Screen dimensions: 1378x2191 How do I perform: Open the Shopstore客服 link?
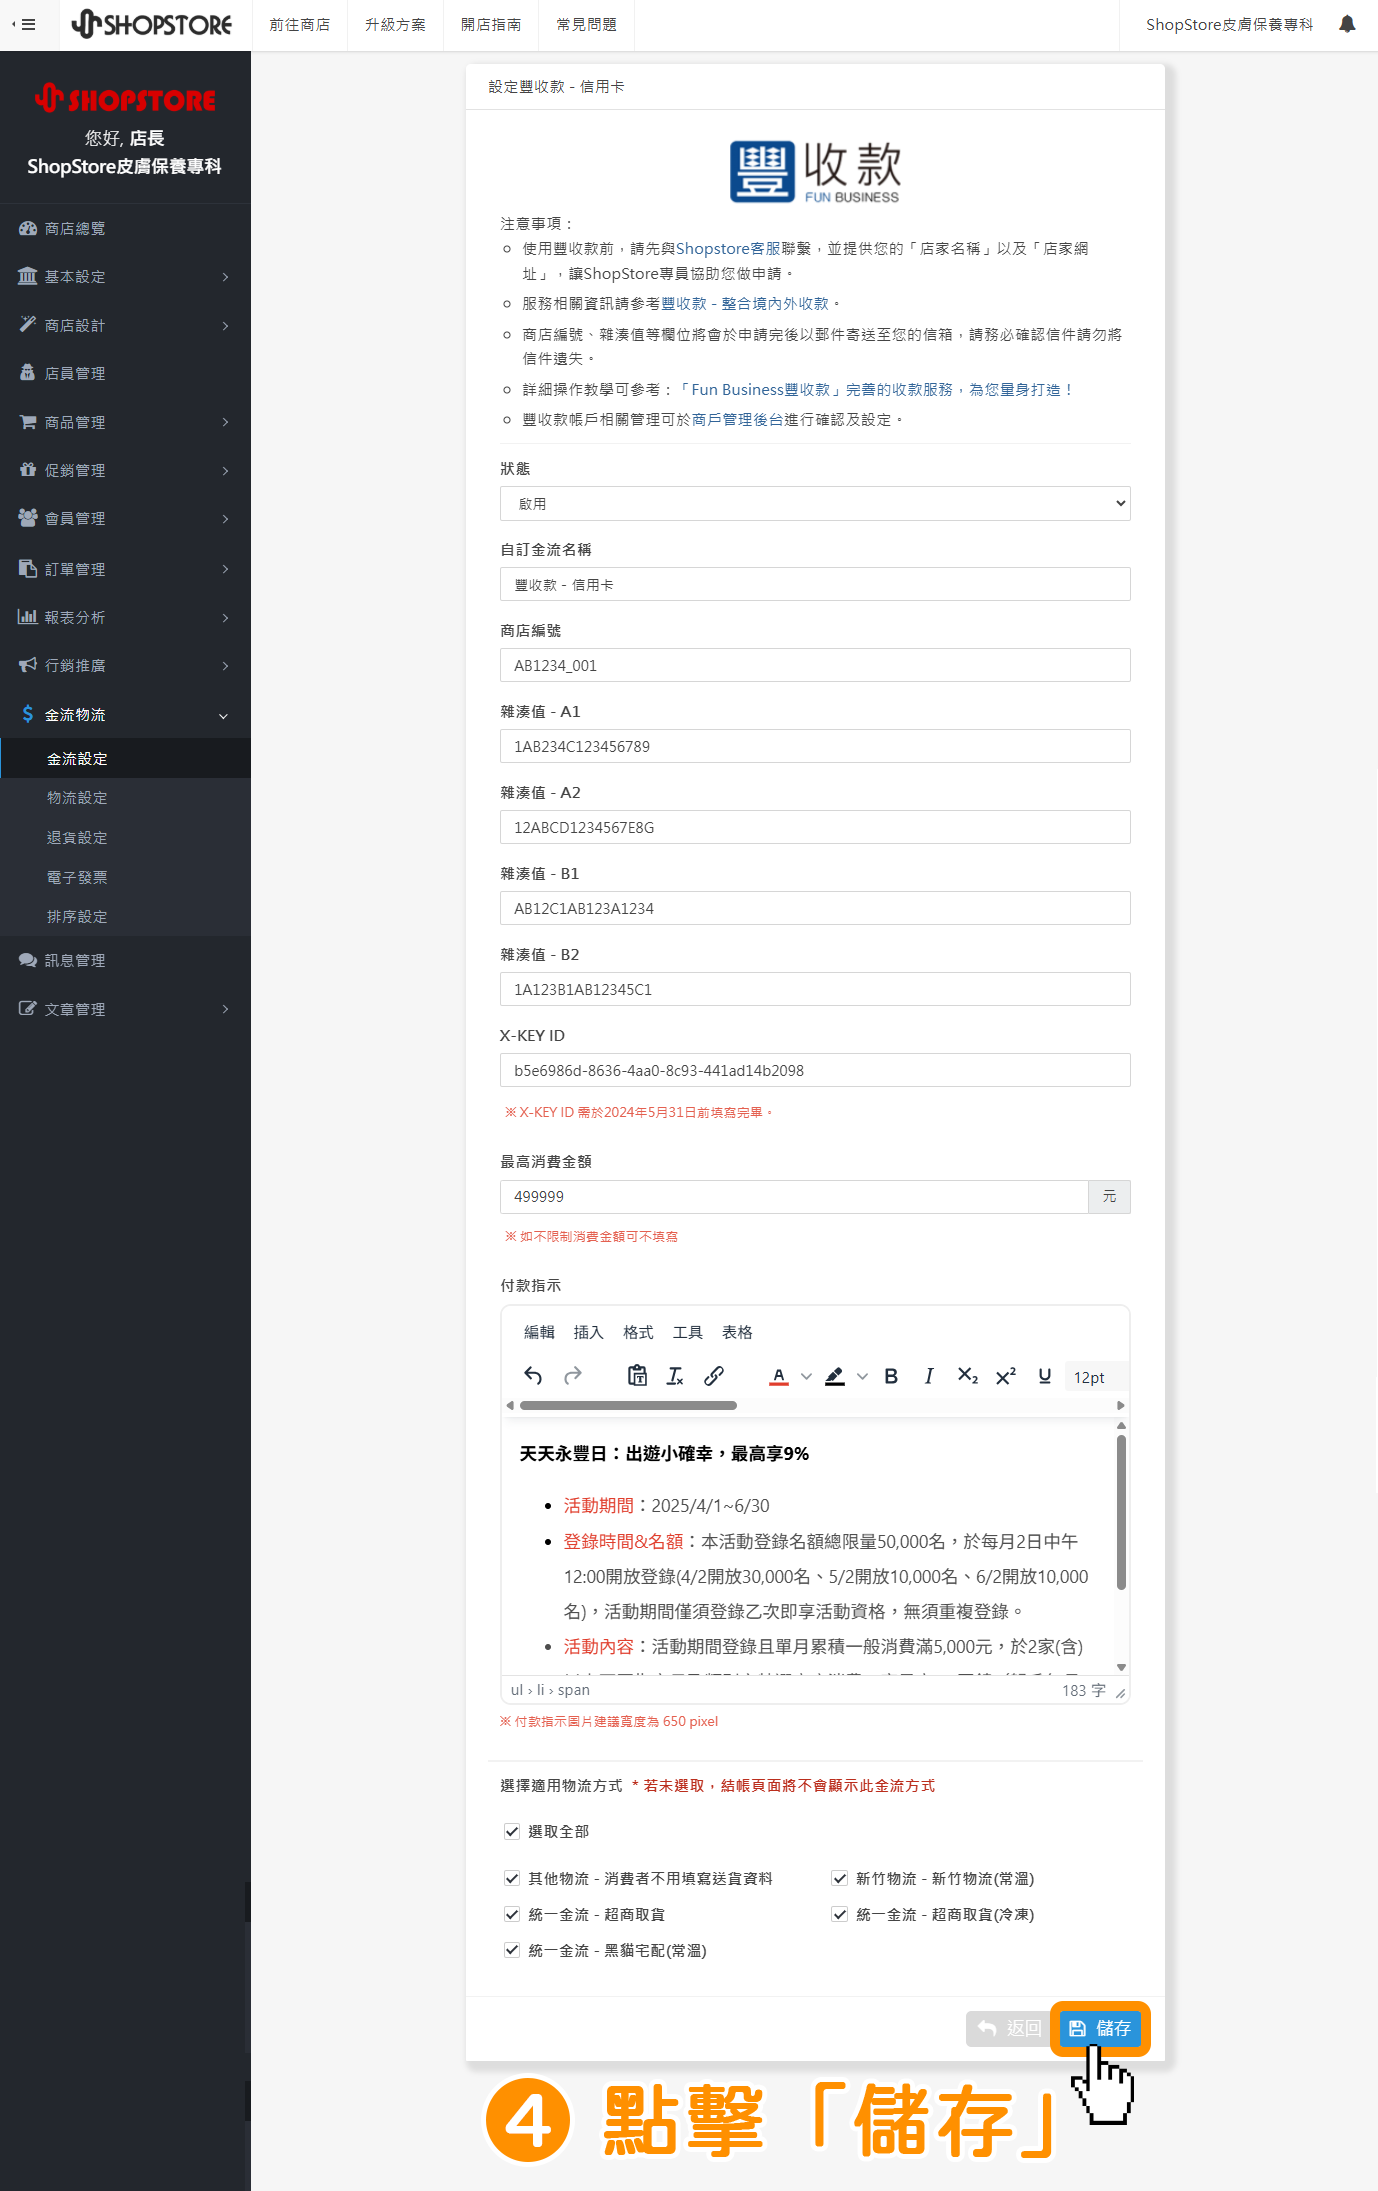coord(728,249)
